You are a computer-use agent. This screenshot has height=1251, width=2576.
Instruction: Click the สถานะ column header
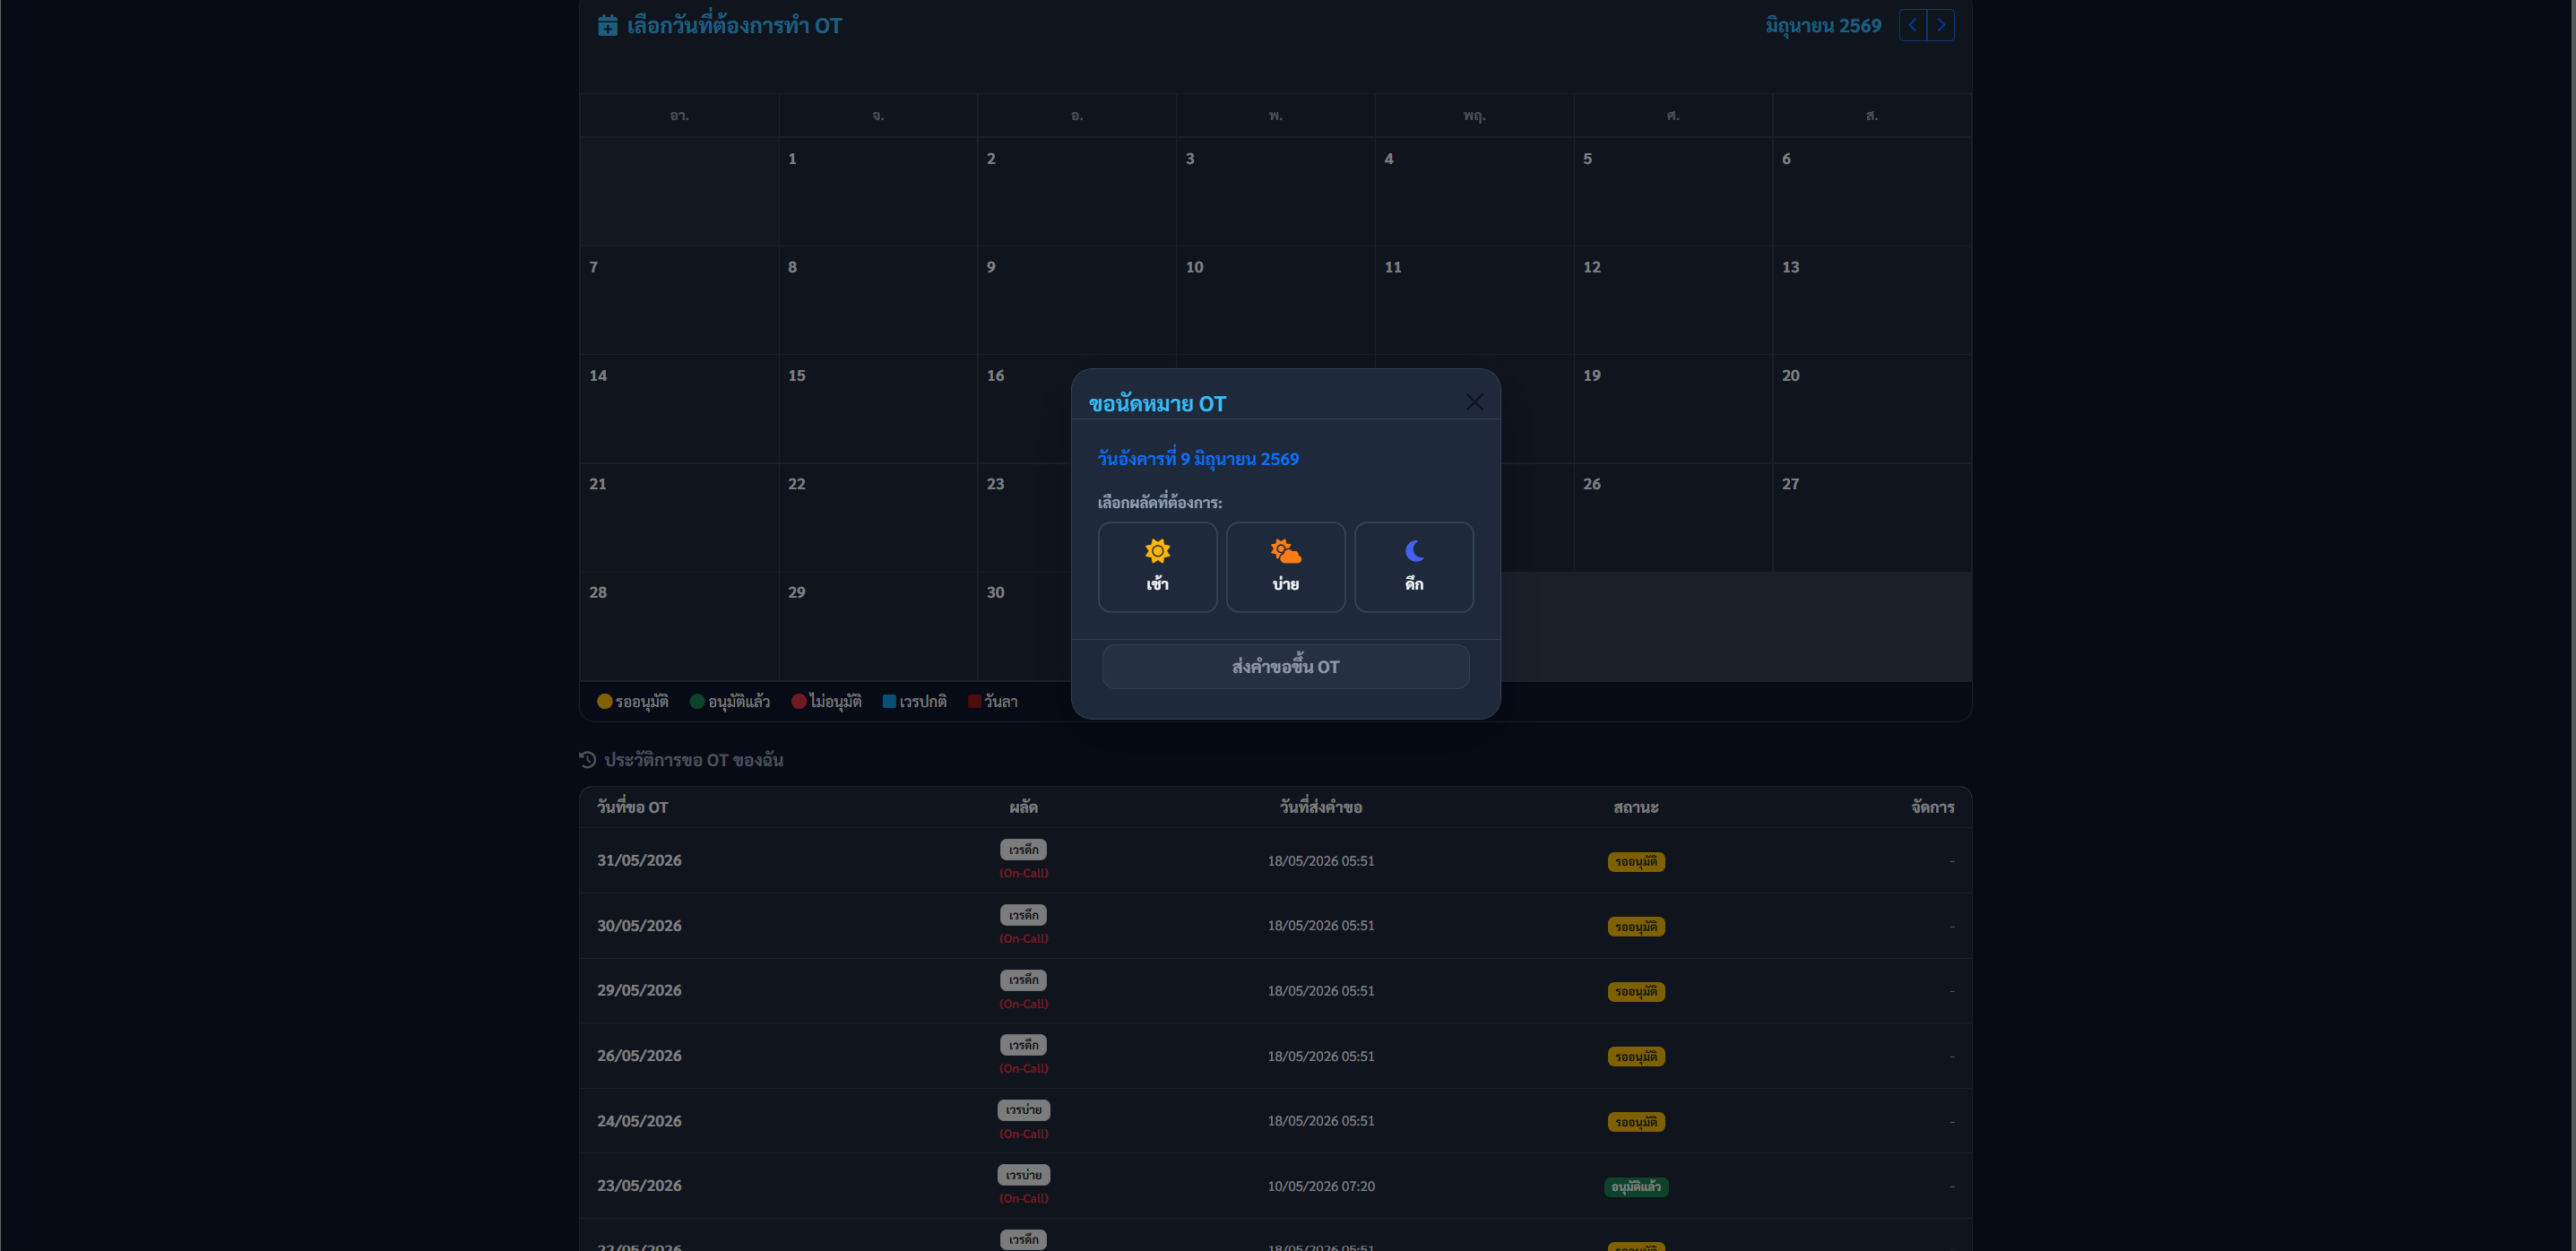click(1636, 807)
